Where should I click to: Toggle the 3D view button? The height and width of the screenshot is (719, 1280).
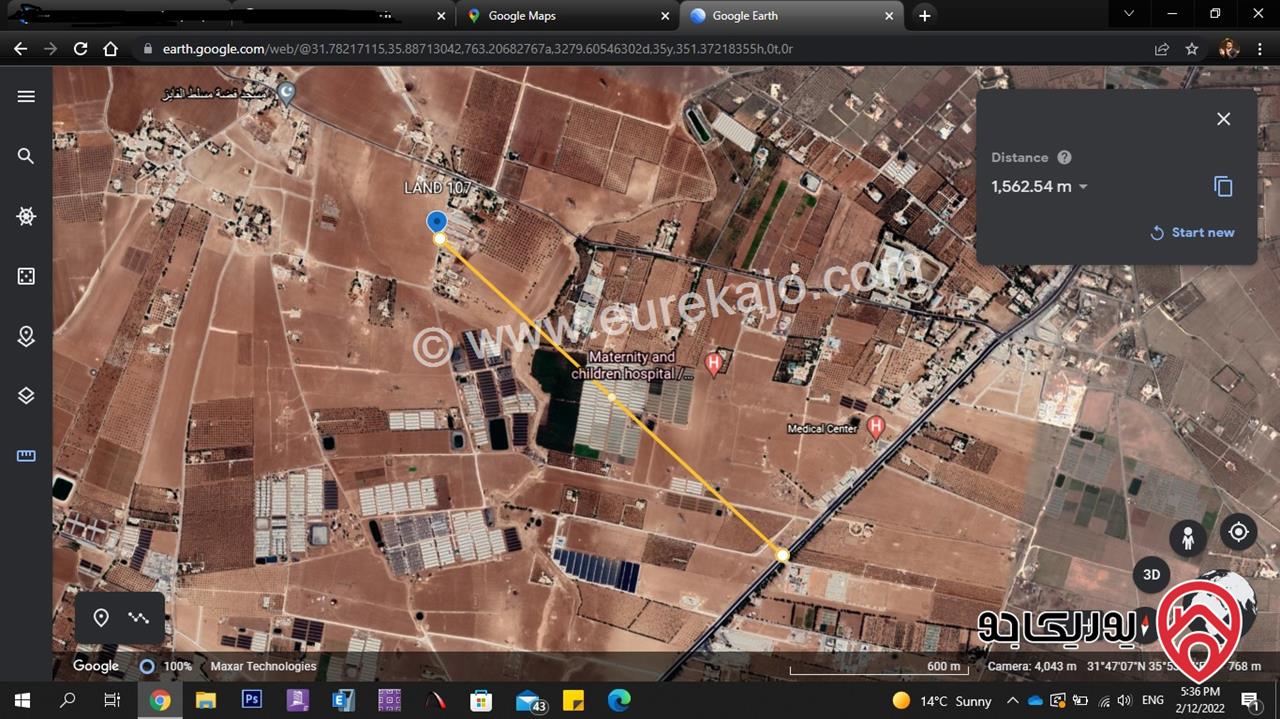pos(1151,575)
